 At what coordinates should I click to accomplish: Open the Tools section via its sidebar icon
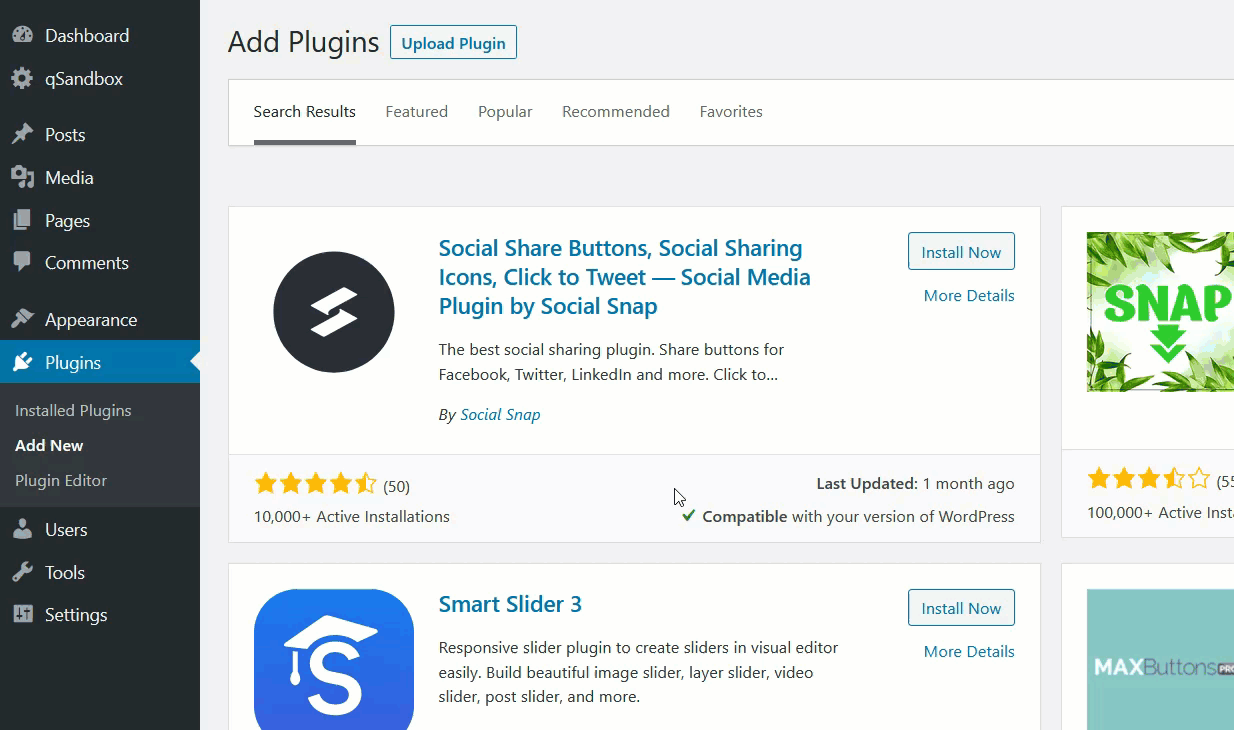(24, 572)
